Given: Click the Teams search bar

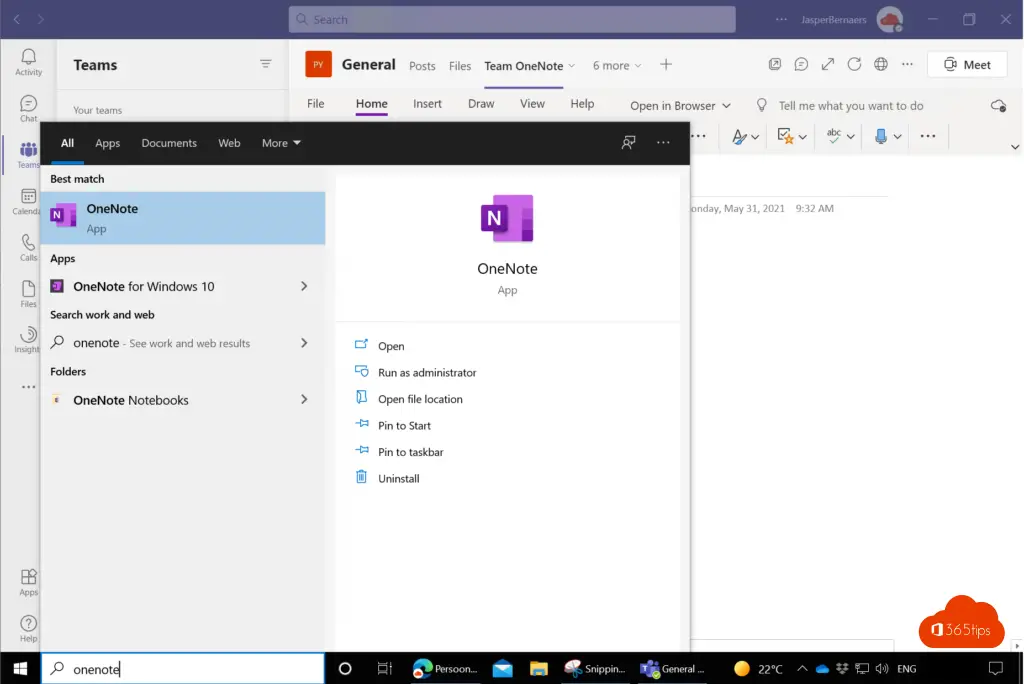Looking at the screenshot, I should pos(512,19).
